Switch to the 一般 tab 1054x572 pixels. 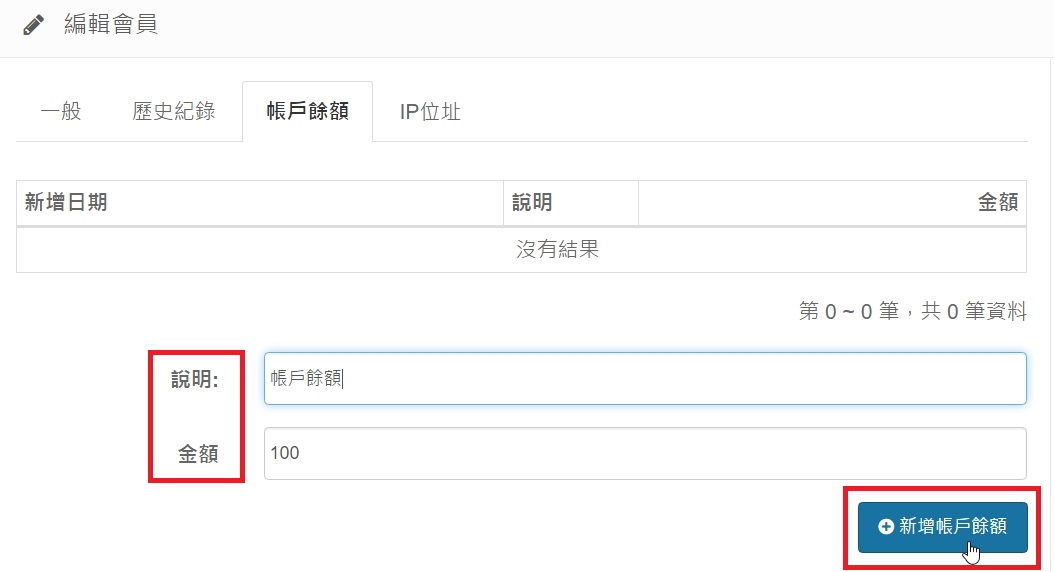pos(60,111)
